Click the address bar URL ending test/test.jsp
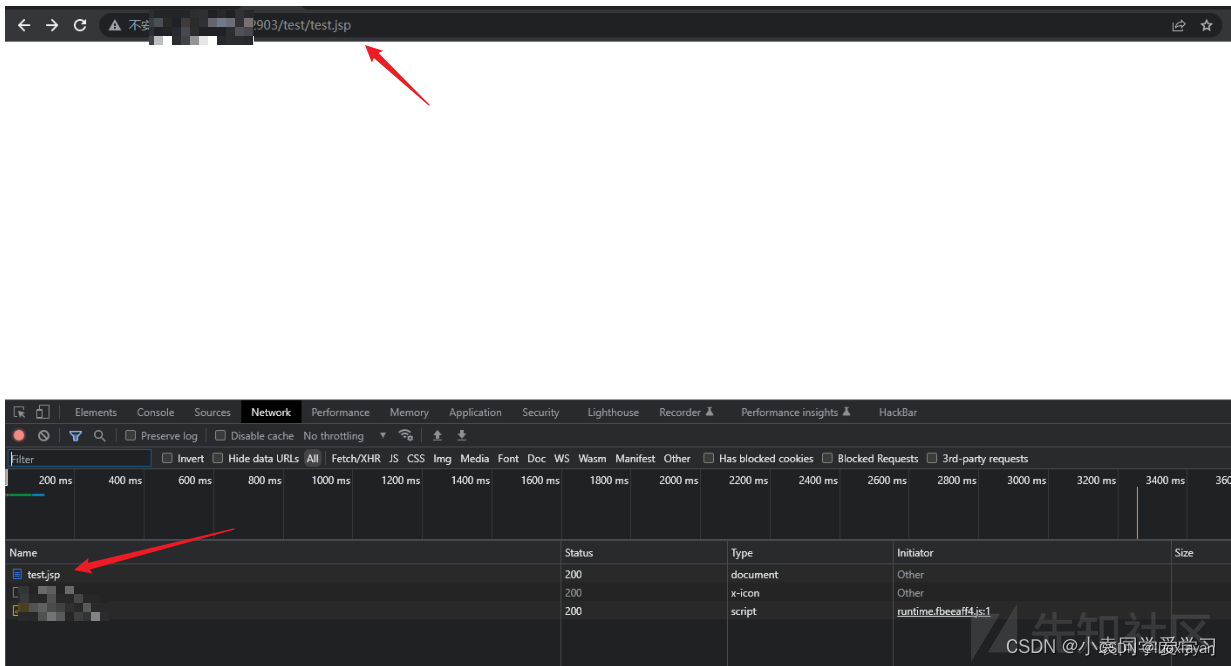Image resolution: width=1231 pixels, height=666 pixels. click(304, 25)
